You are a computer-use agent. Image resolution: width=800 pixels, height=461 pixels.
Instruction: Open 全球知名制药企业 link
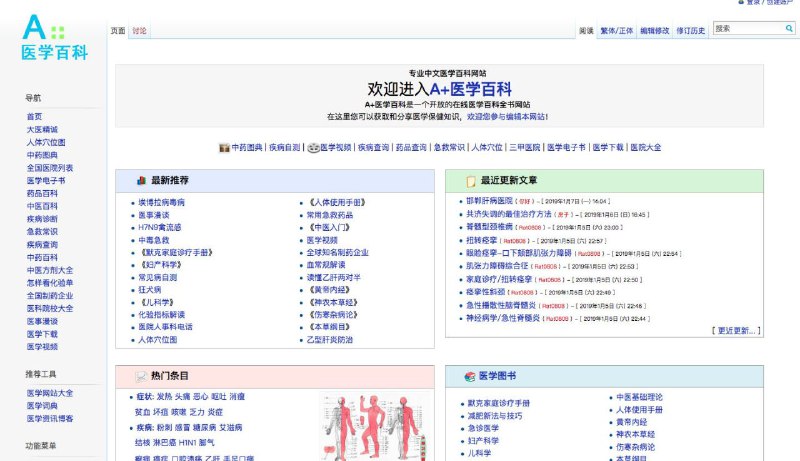tap(337, 252)
